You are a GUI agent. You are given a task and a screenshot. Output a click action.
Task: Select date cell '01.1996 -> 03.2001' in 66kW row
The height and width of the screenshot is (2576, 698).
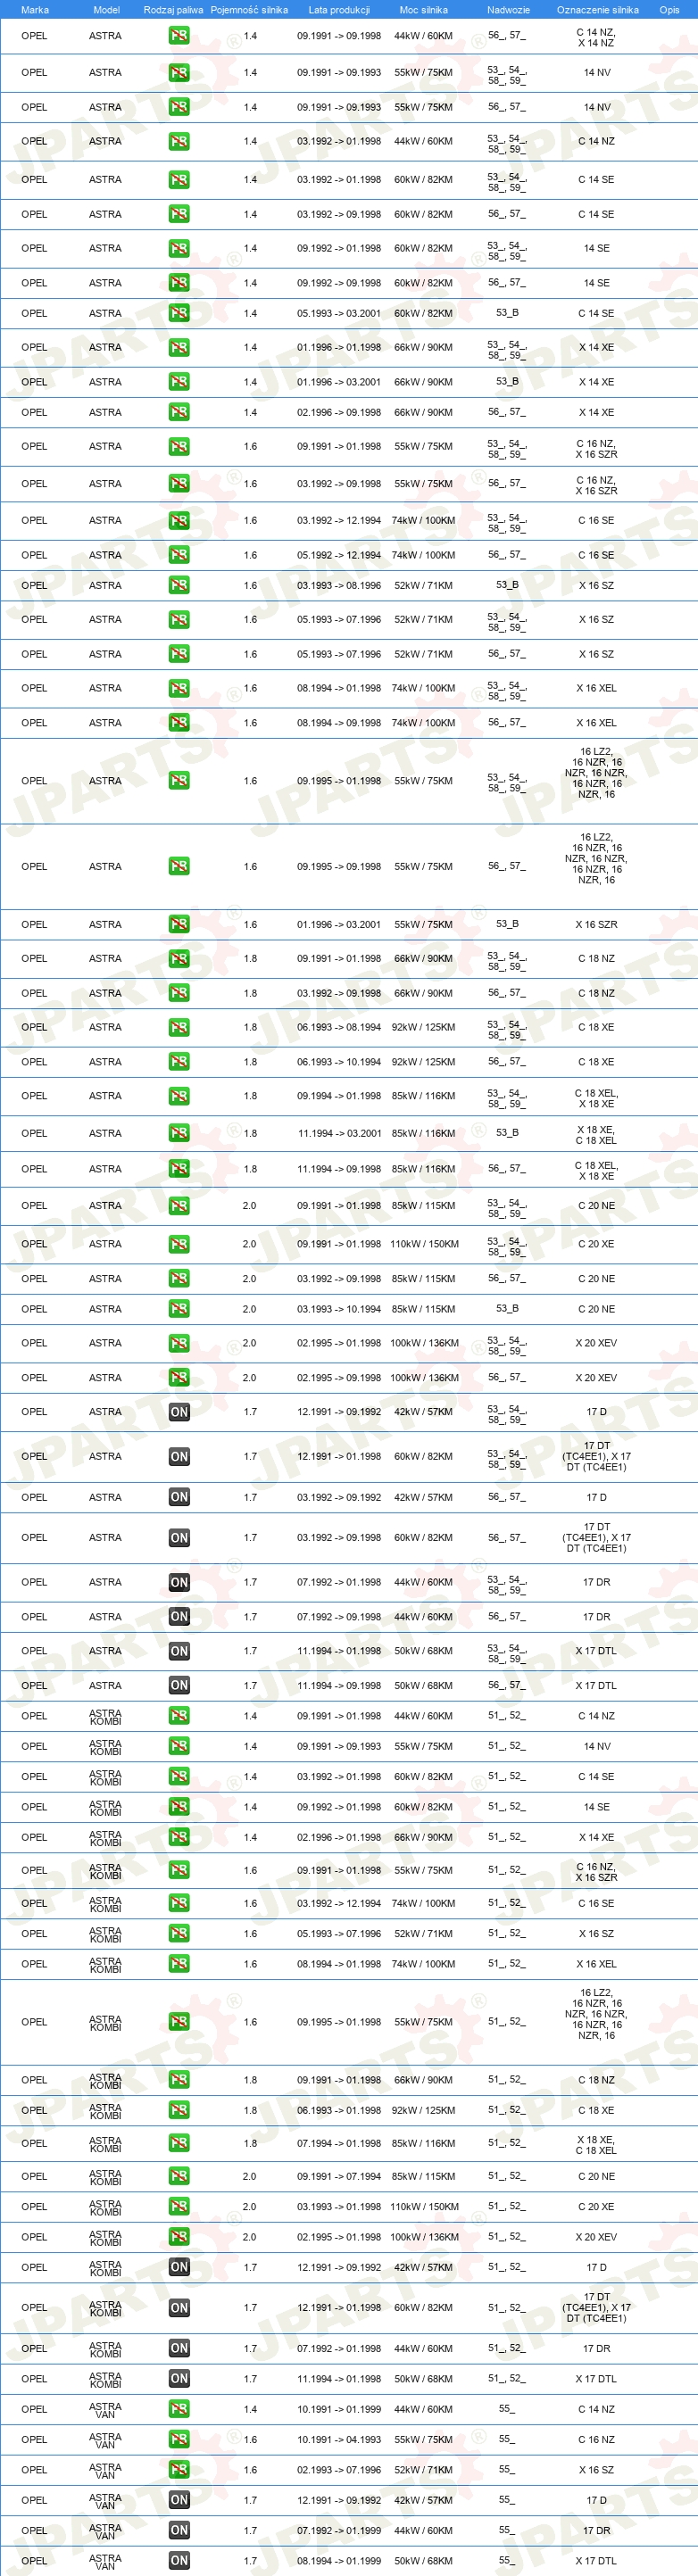339,382
